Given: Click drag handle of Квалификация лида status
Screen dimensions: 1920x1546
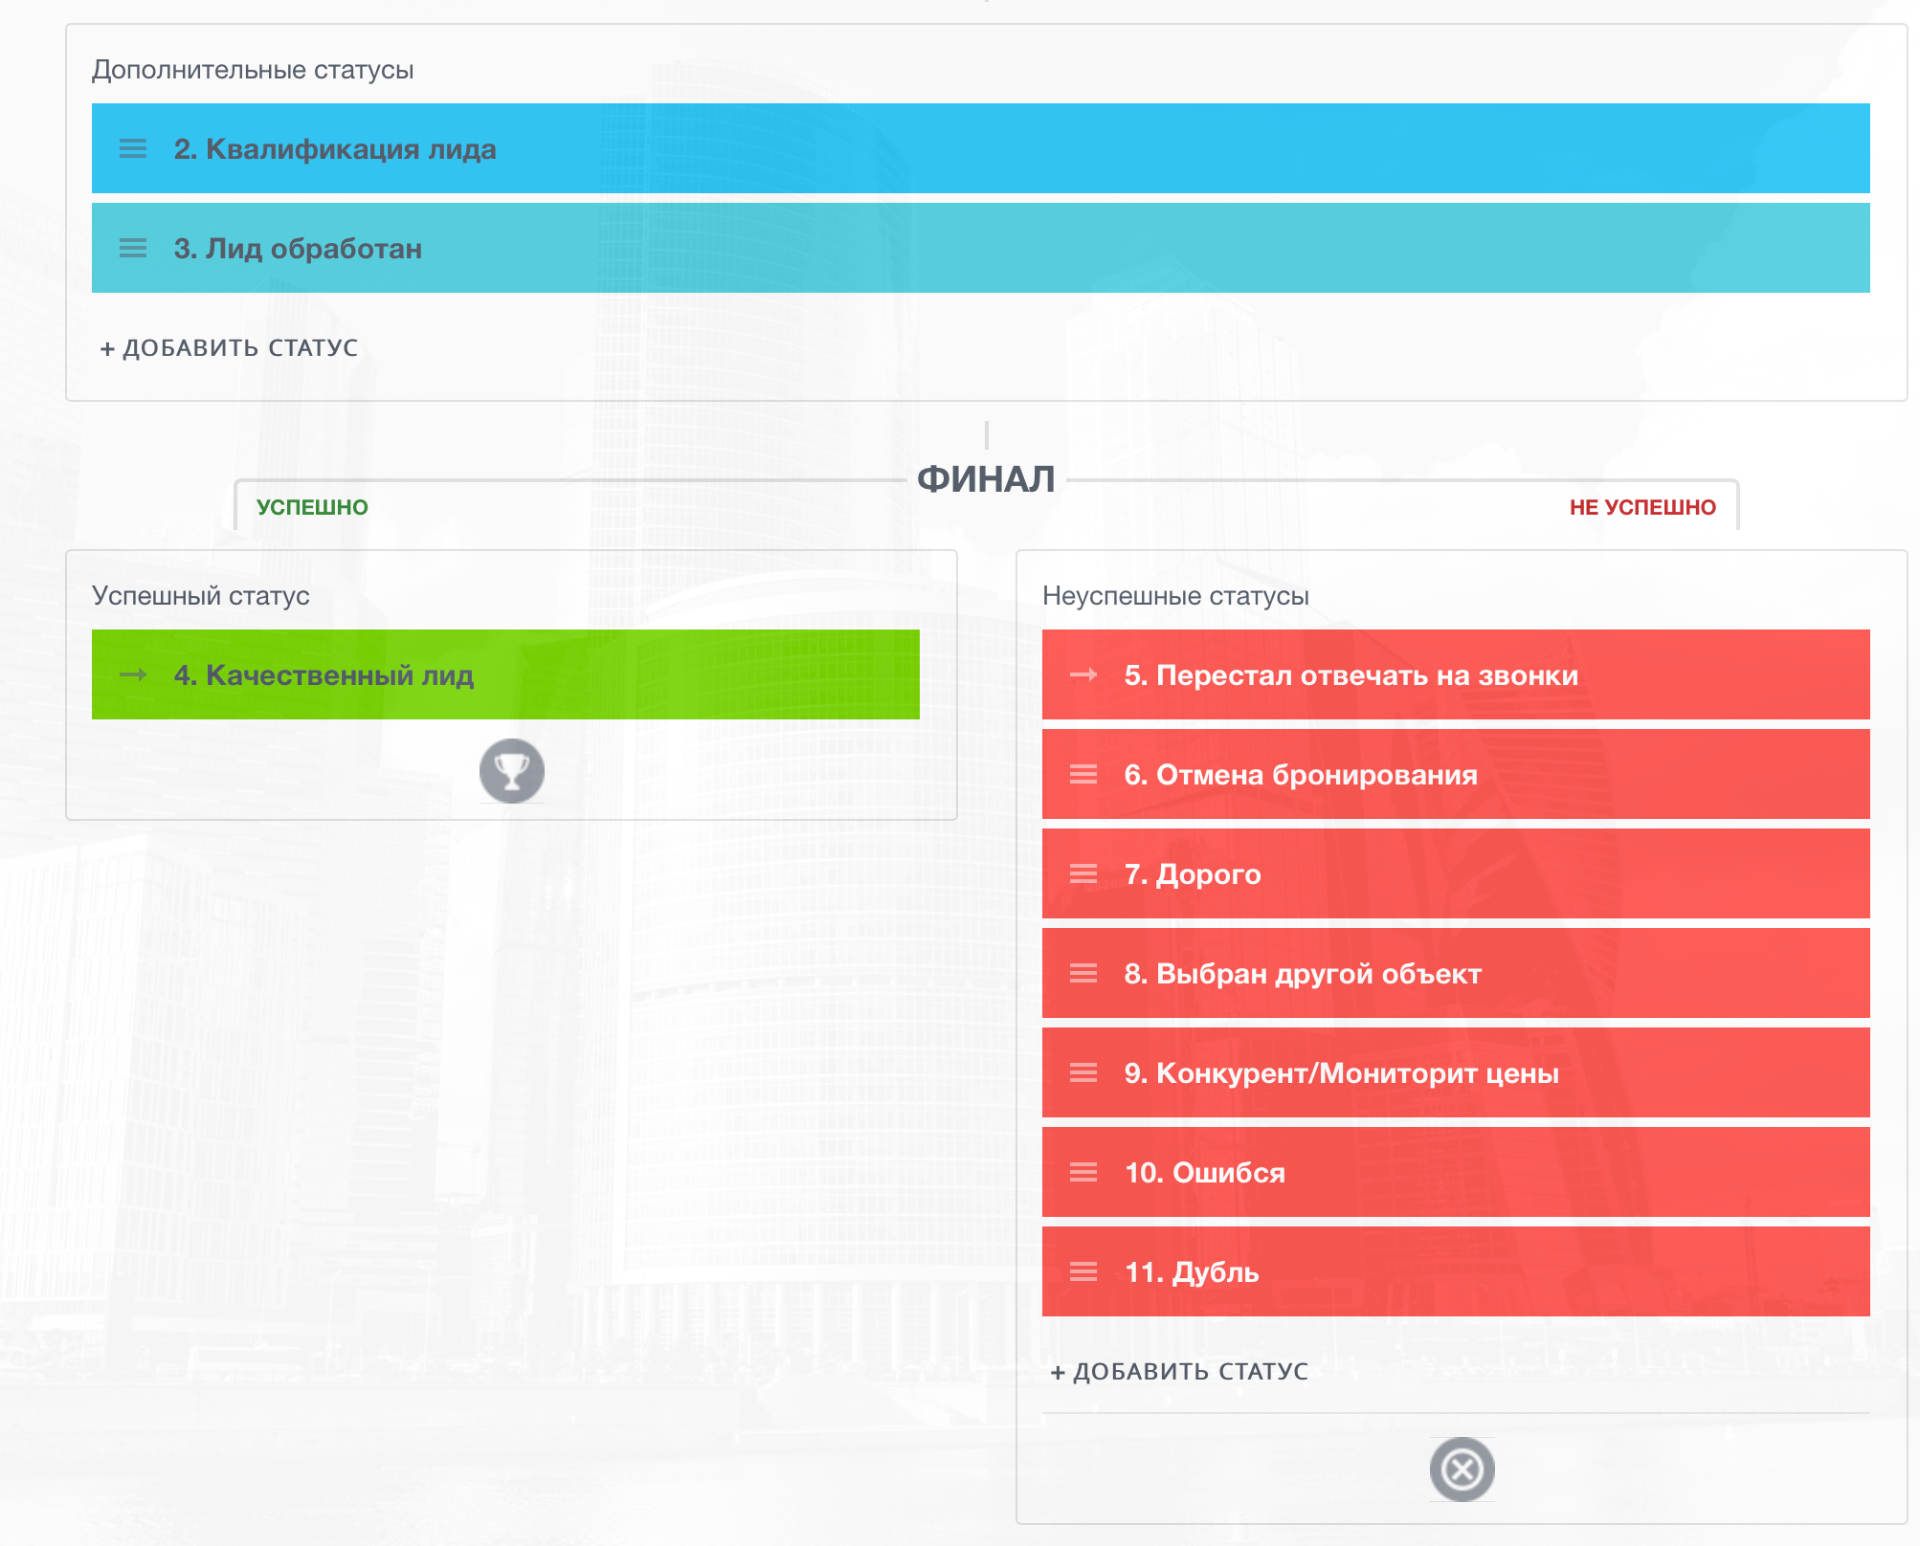Looking at the screenshot, I should [x=133, y=149].
